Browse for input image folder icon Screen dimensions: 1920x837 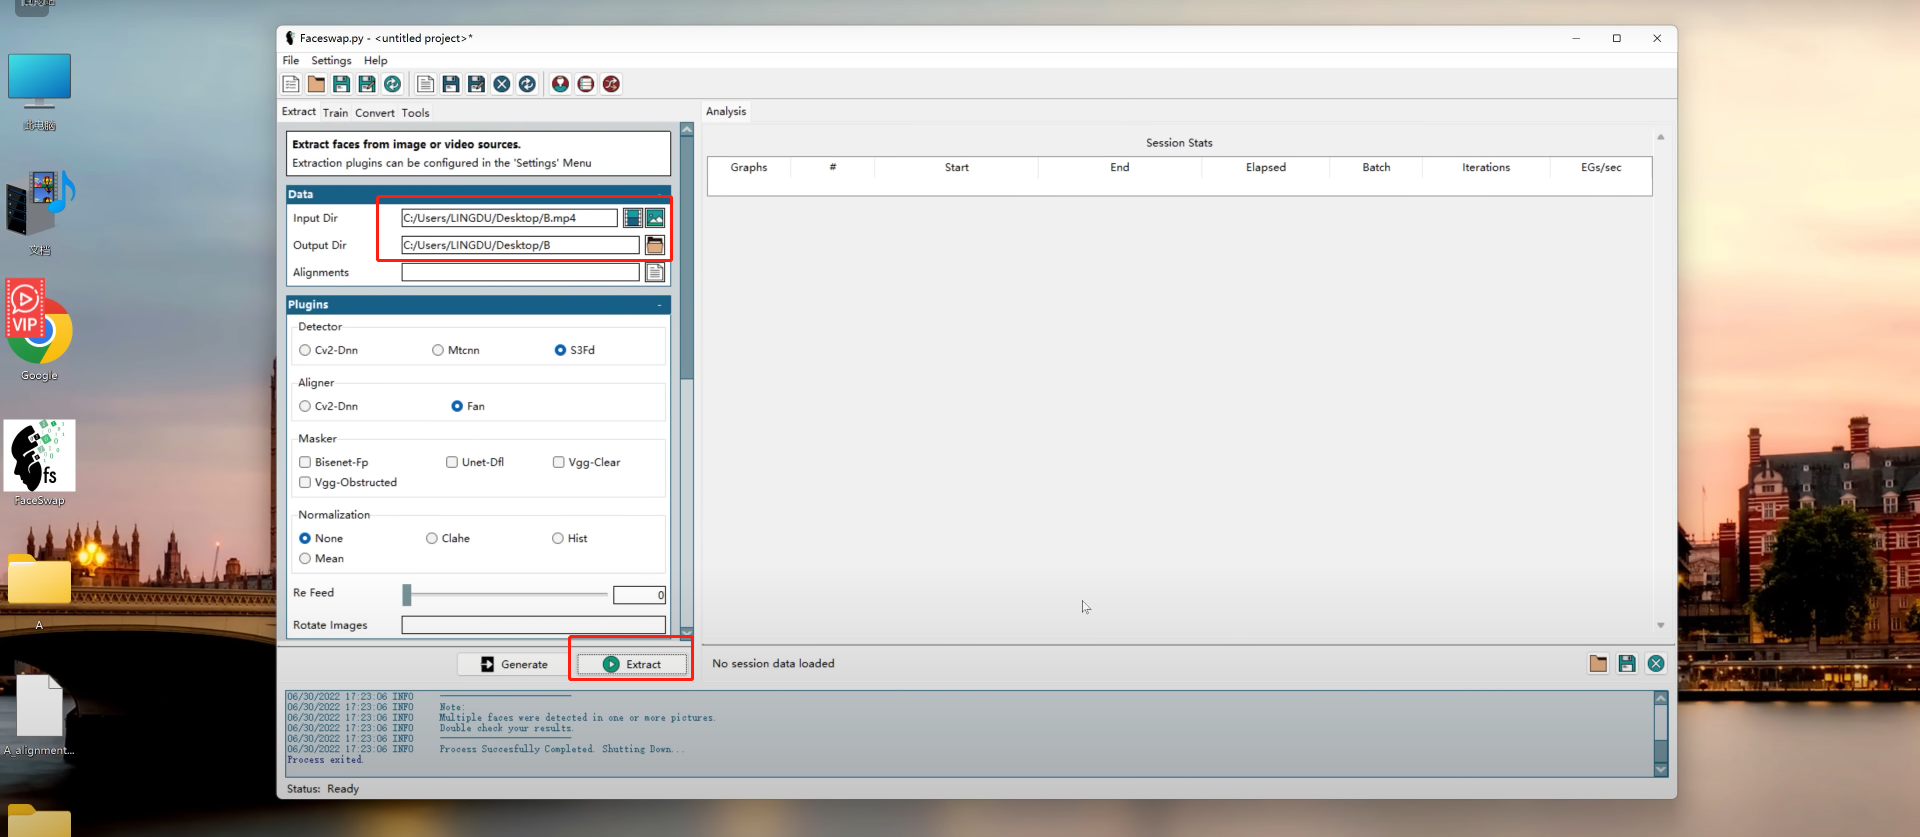tap(655, 218)
